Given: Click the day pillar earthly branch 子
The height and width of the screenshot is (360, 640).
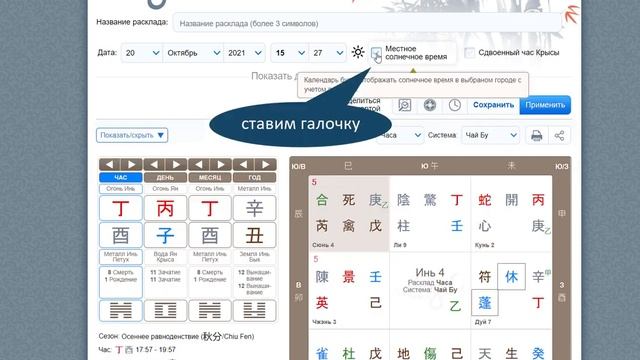Looking at the screenshot, I should point(165,235).
